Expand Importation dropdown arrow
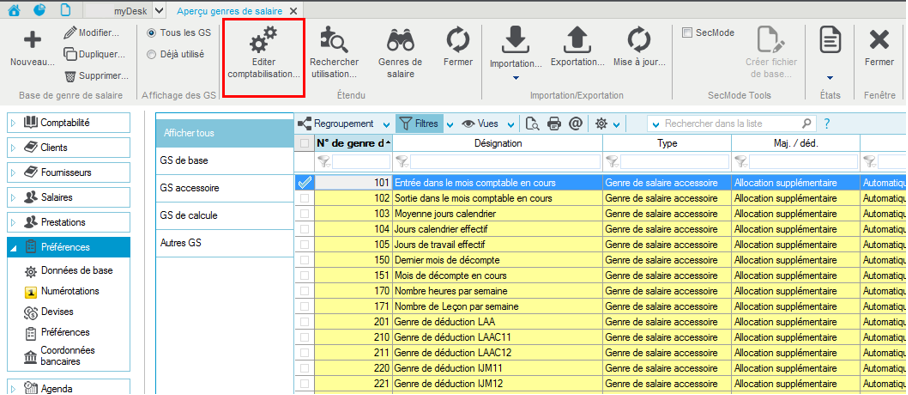The image size is (908, 395). click(x=516, y=78)
